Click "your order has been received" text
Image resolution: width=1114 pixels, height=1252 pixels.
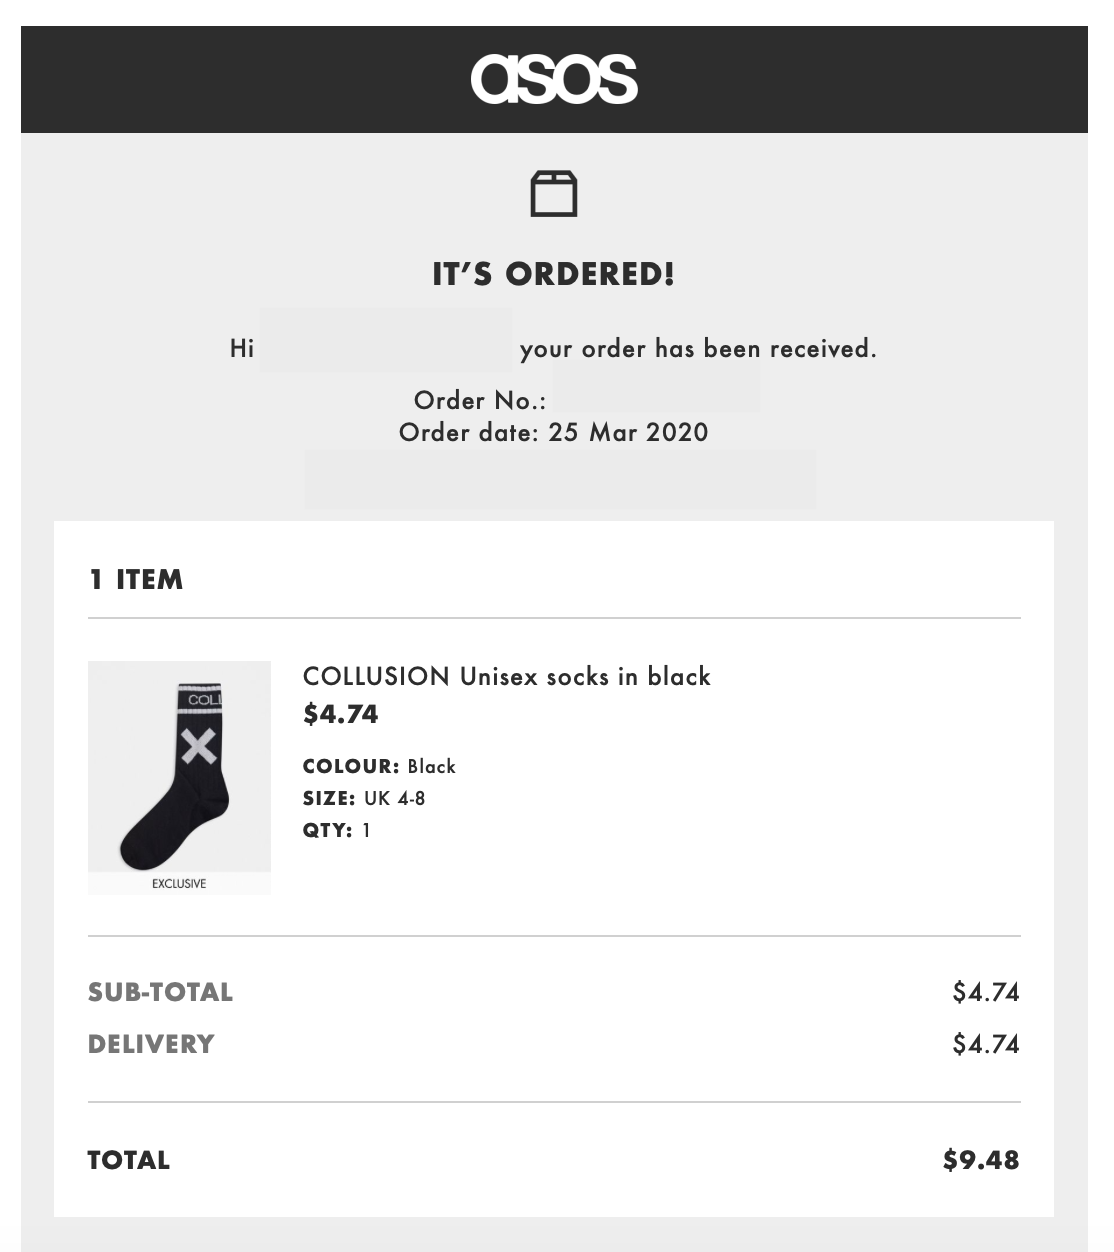(x=697, y=349)
